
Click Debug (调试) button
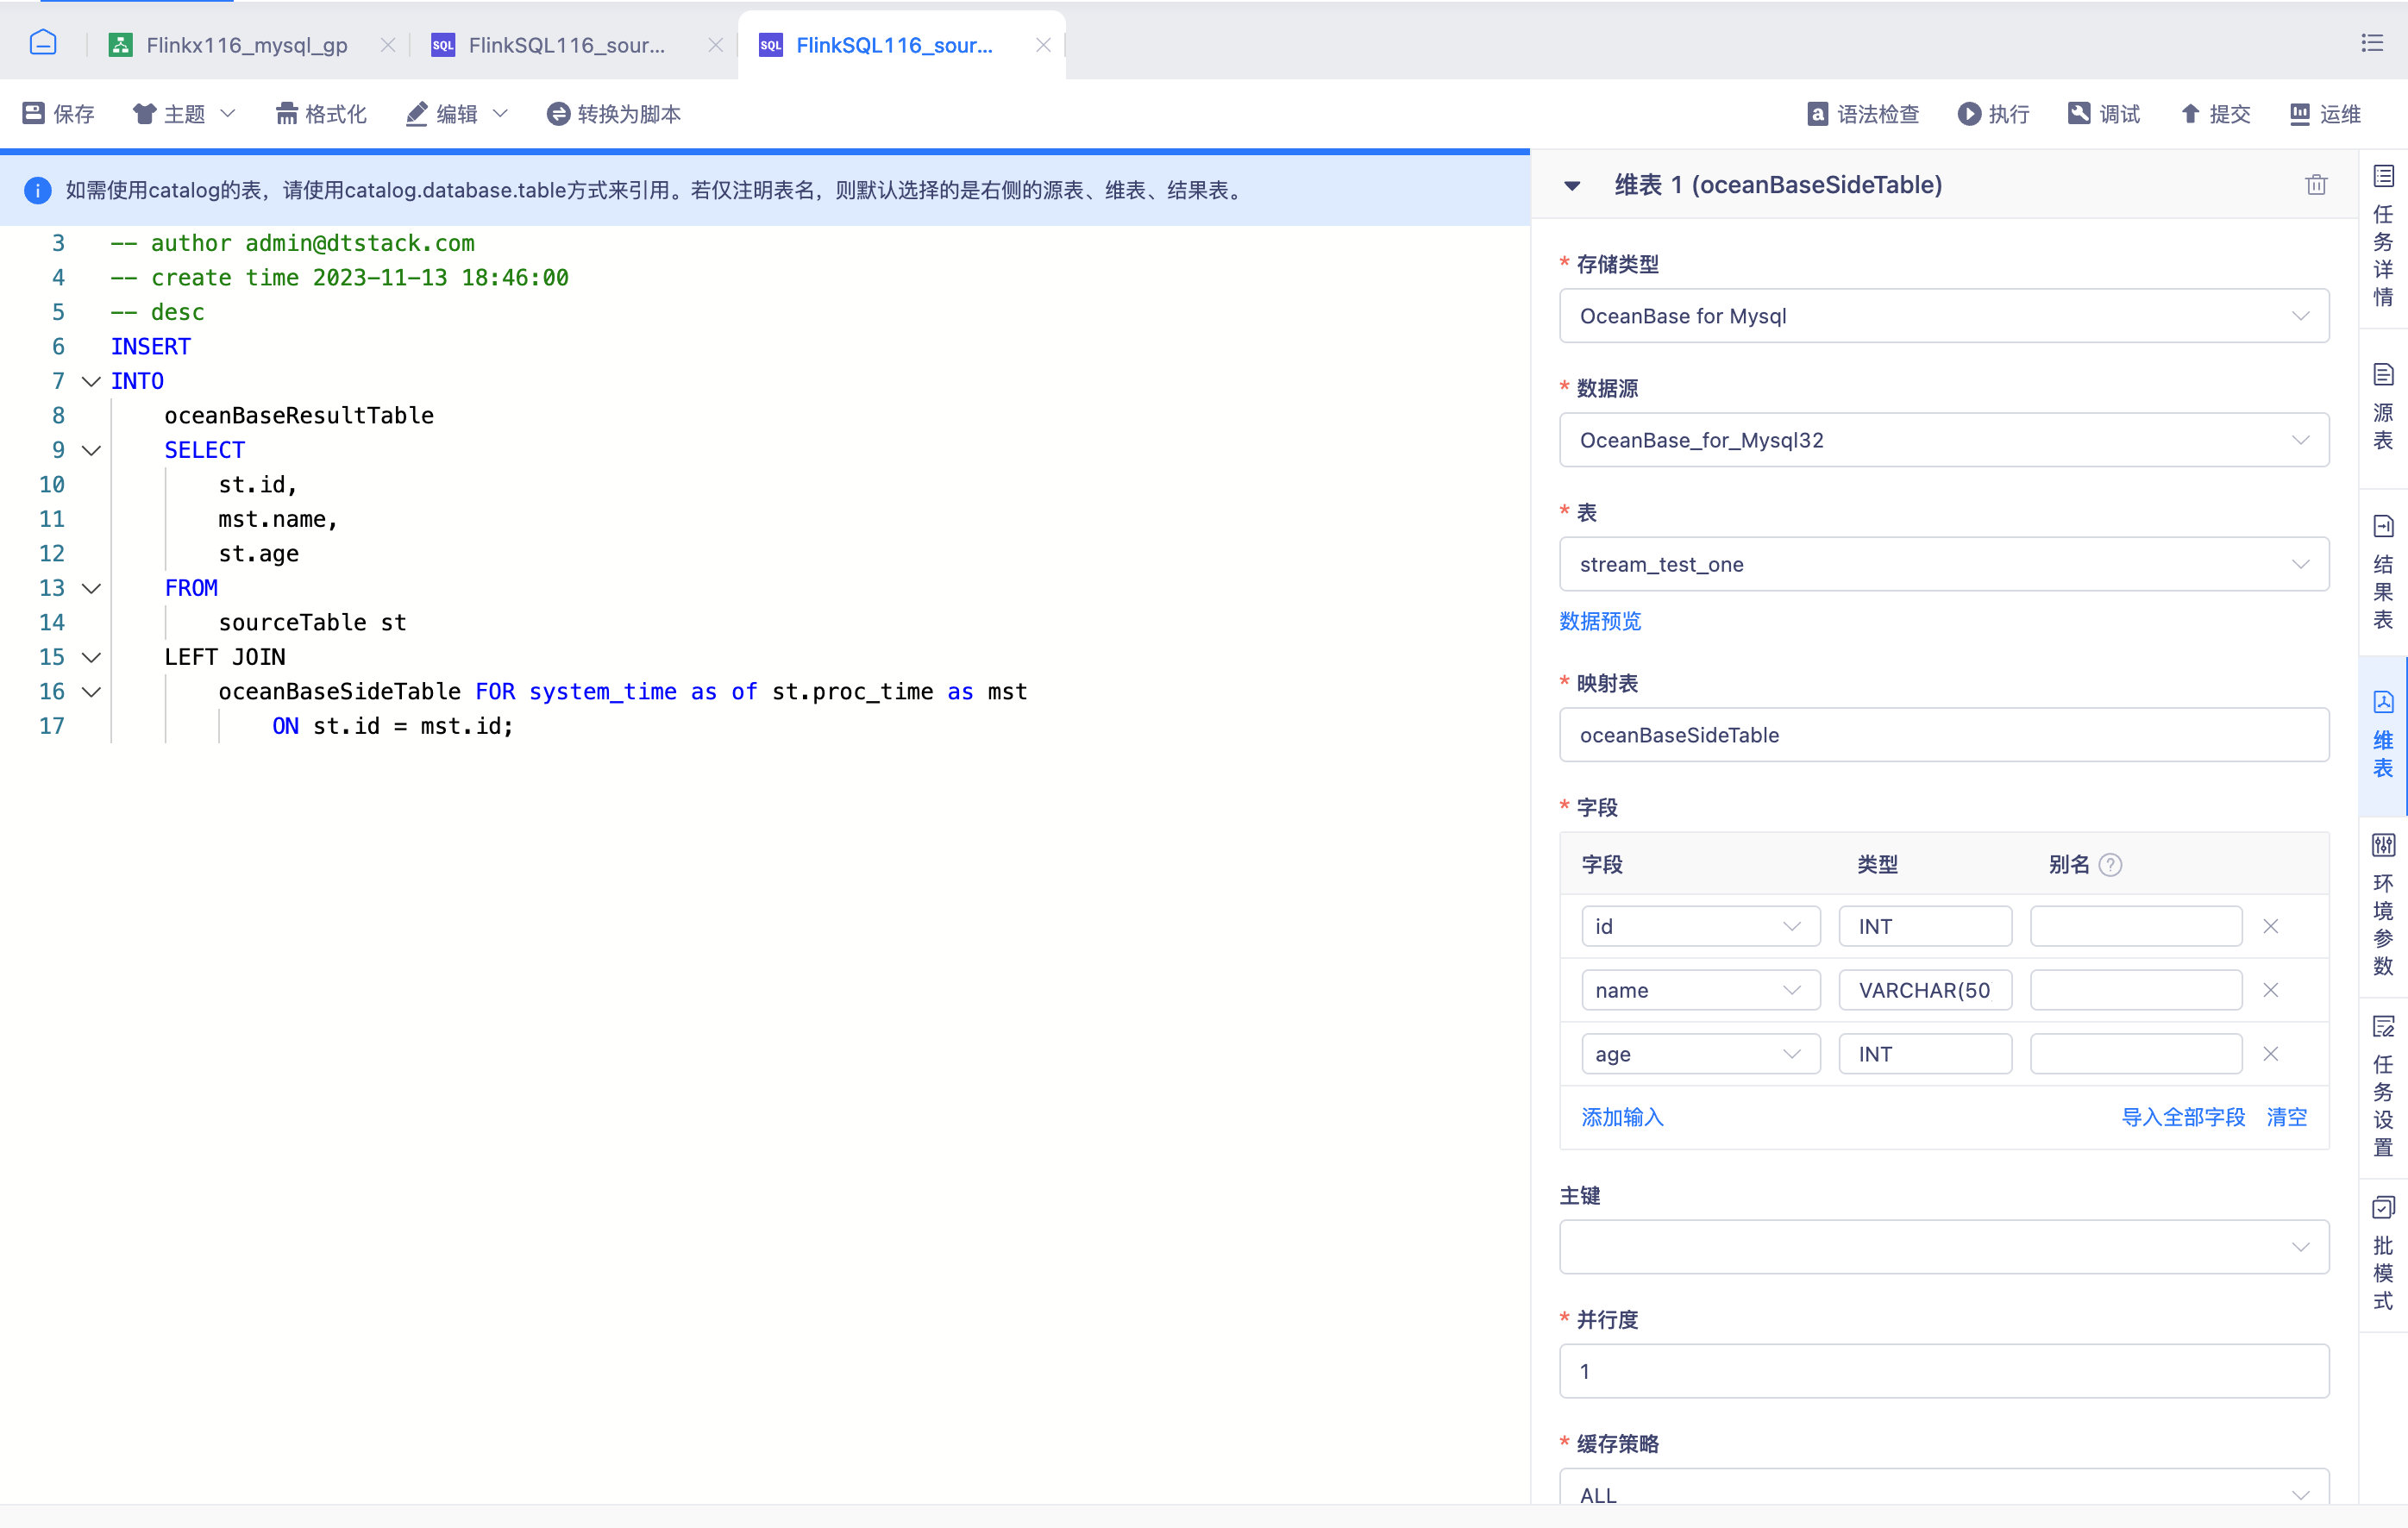click(x=2104, y=114)
